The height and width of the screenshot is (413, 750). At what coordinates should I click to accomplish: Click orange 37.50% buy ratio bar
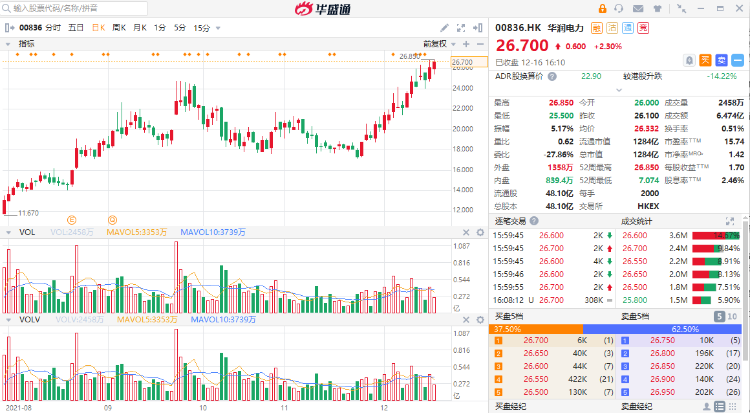click(x=536, y=329)
